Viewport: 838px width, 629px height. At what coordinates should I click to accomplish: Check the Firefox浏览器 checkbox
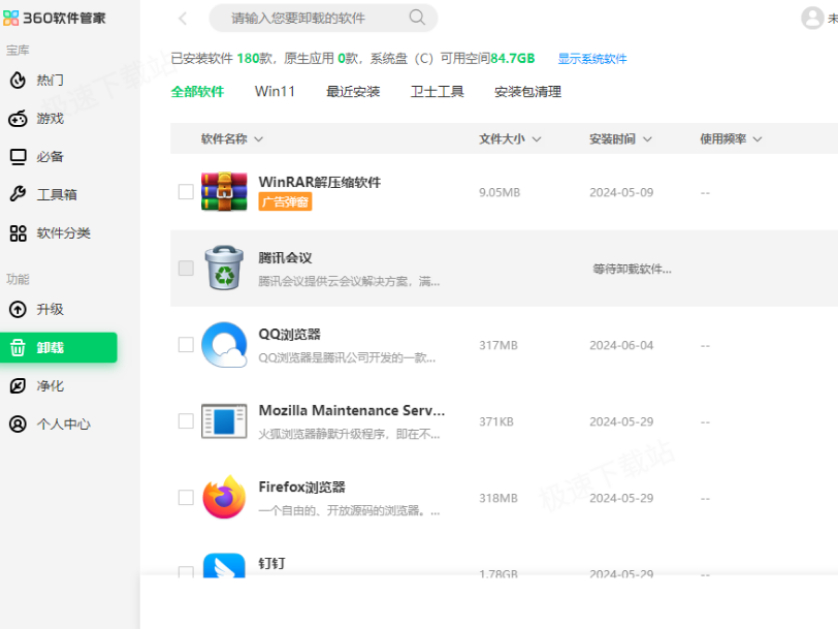click(186, 498)
